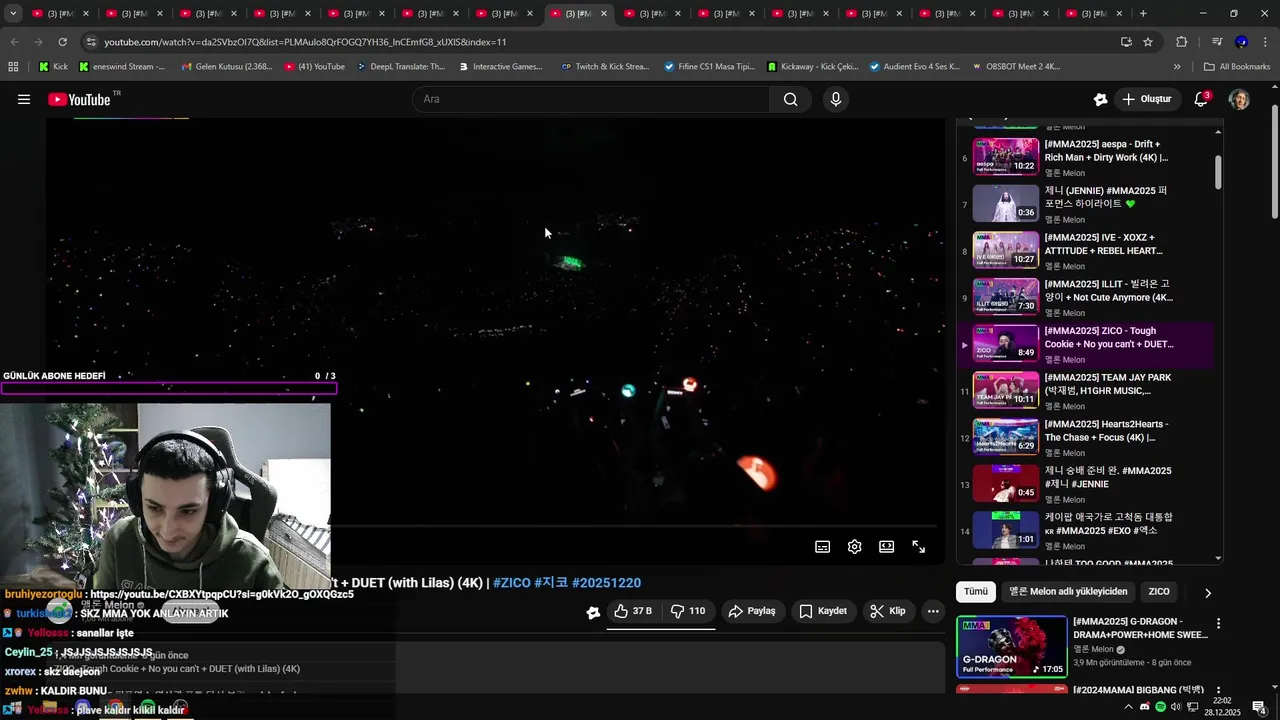Open more actions three-dot menu under video
The image size is (1280, 720).
pos(933,611)
